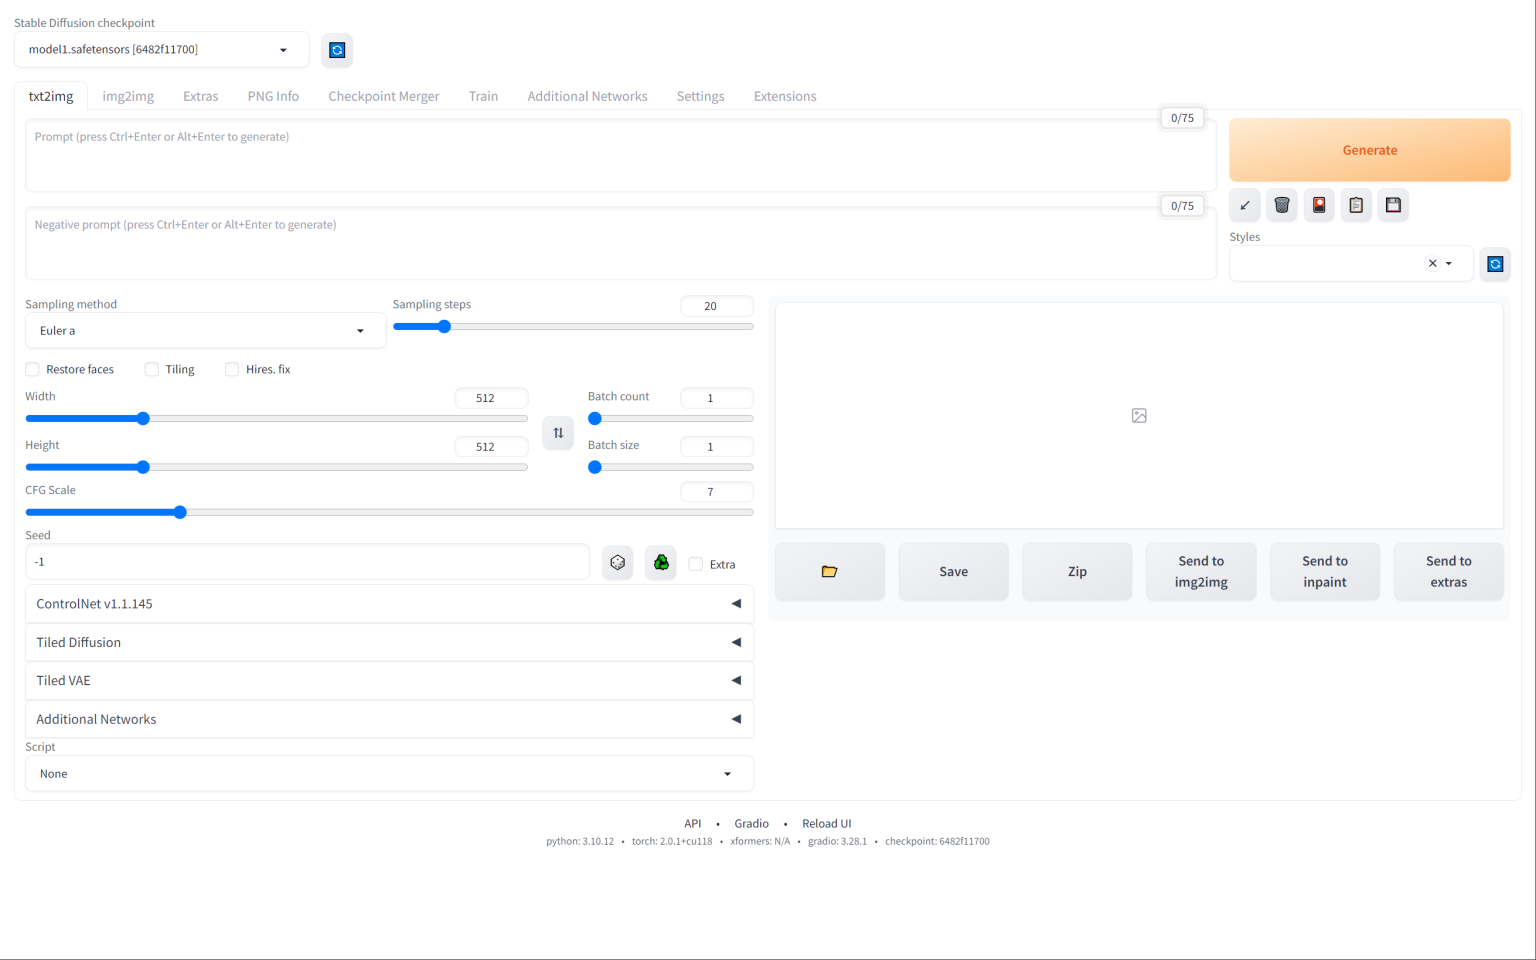The height and width of the screenshot is (960, 1536).
Task: Randomize seed with the dice icon
Action: tap(618, 563)
